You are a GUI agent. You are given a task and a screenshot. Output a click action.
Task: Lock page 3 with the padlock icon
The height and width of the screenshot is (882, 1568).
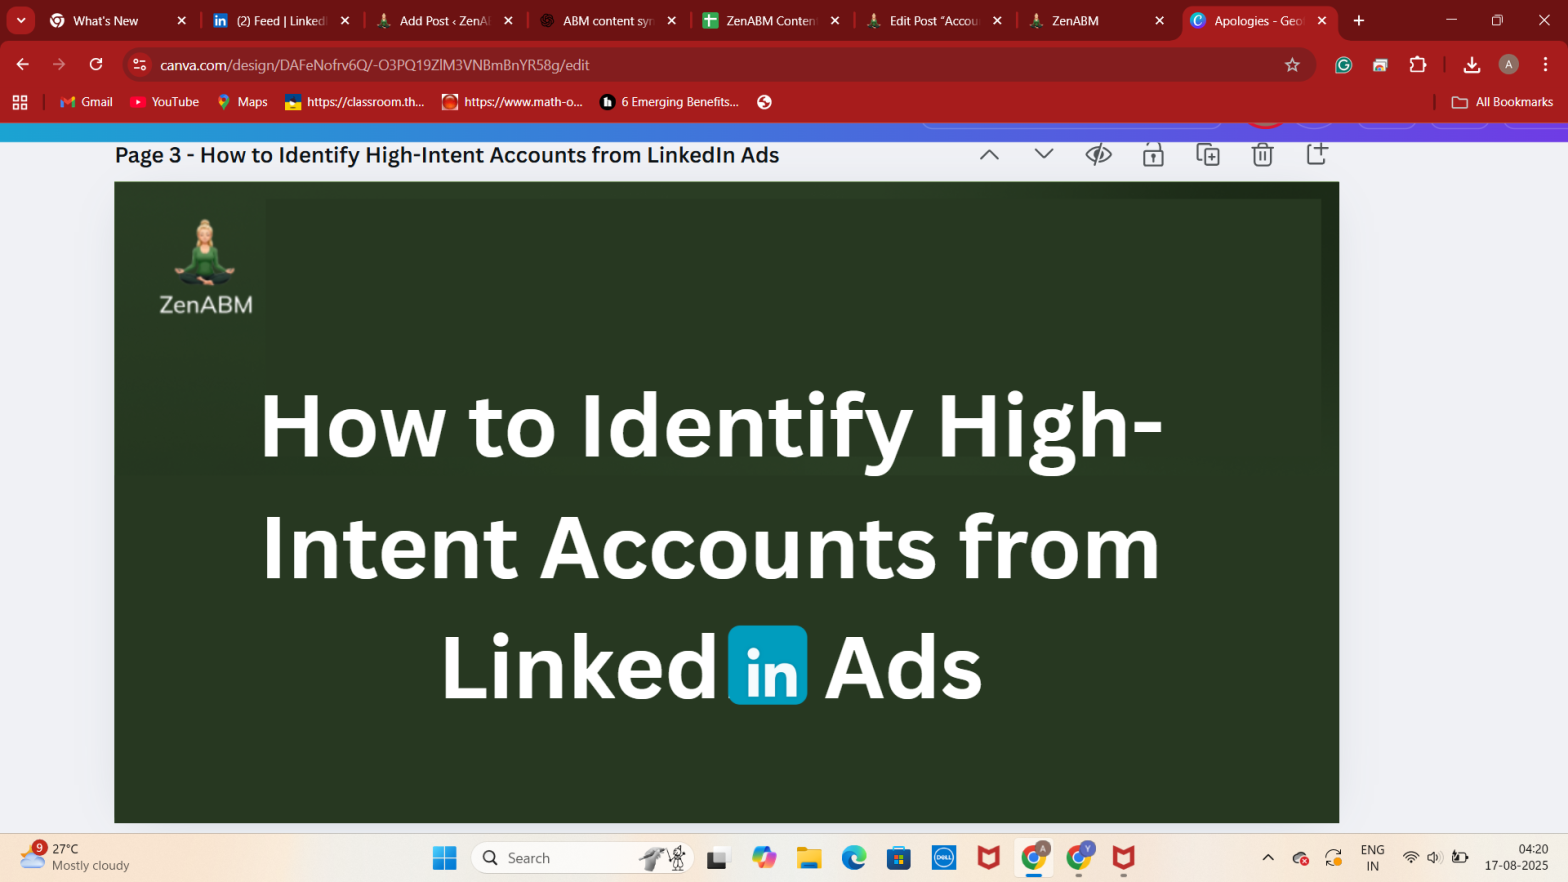1153,155
